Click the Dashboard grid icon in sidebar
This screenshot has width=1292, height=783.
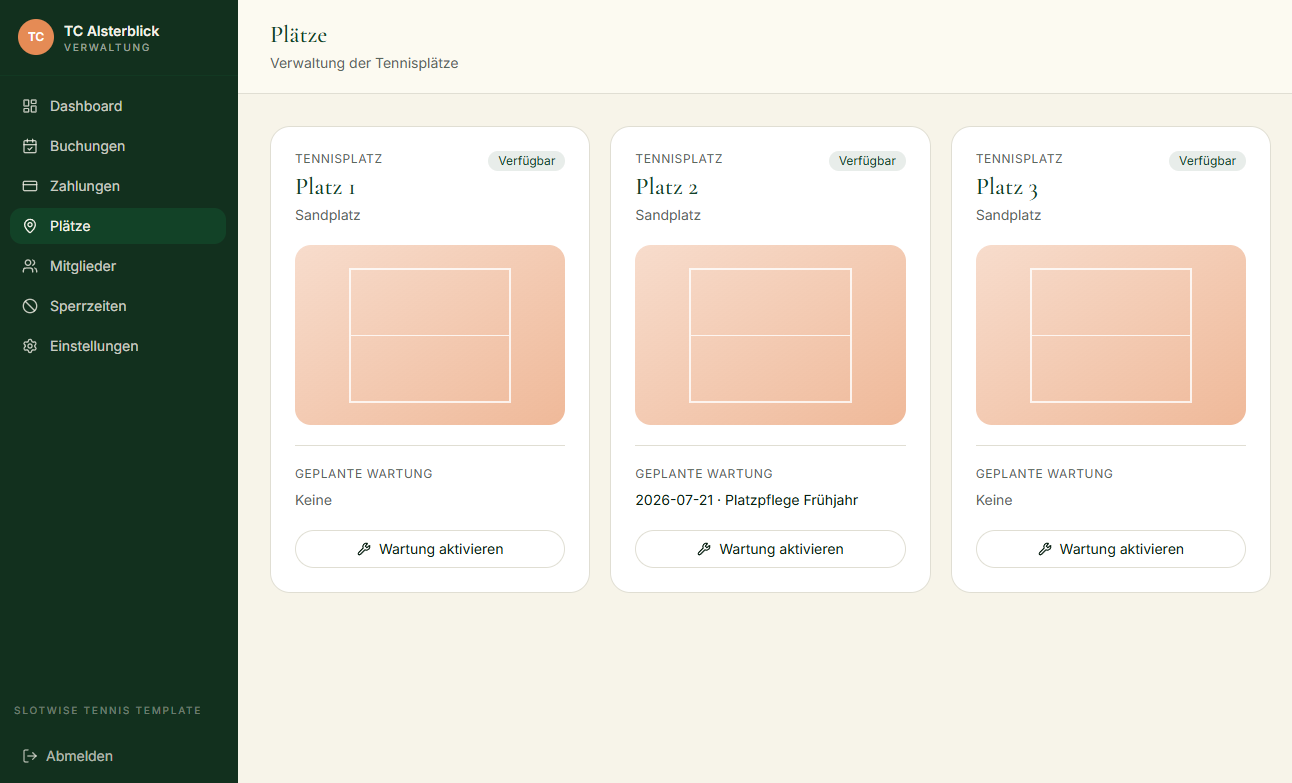pyautogui.click(x=30, y=106)
